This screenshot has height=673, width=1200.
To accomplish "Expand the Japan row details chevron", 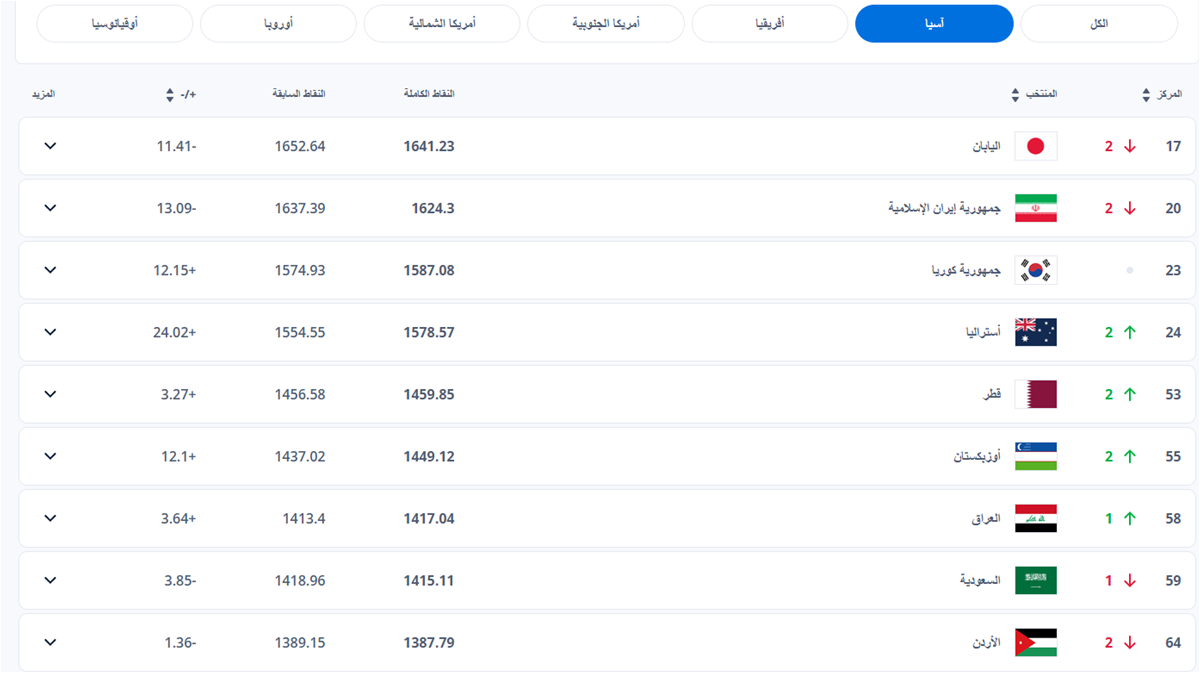I will [51, 146].
